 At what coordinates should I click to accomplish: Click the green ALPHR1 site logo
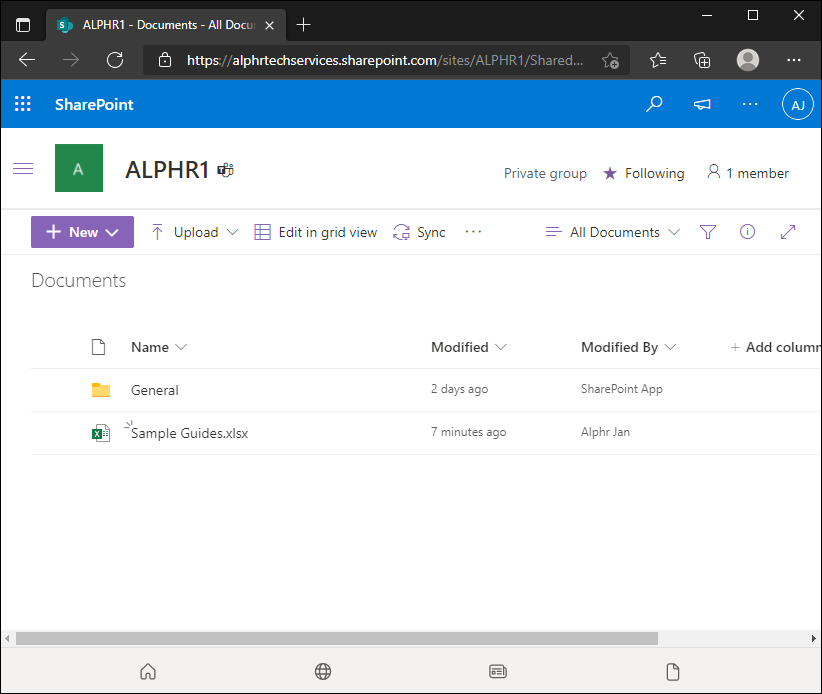click(x=79, y=168)
